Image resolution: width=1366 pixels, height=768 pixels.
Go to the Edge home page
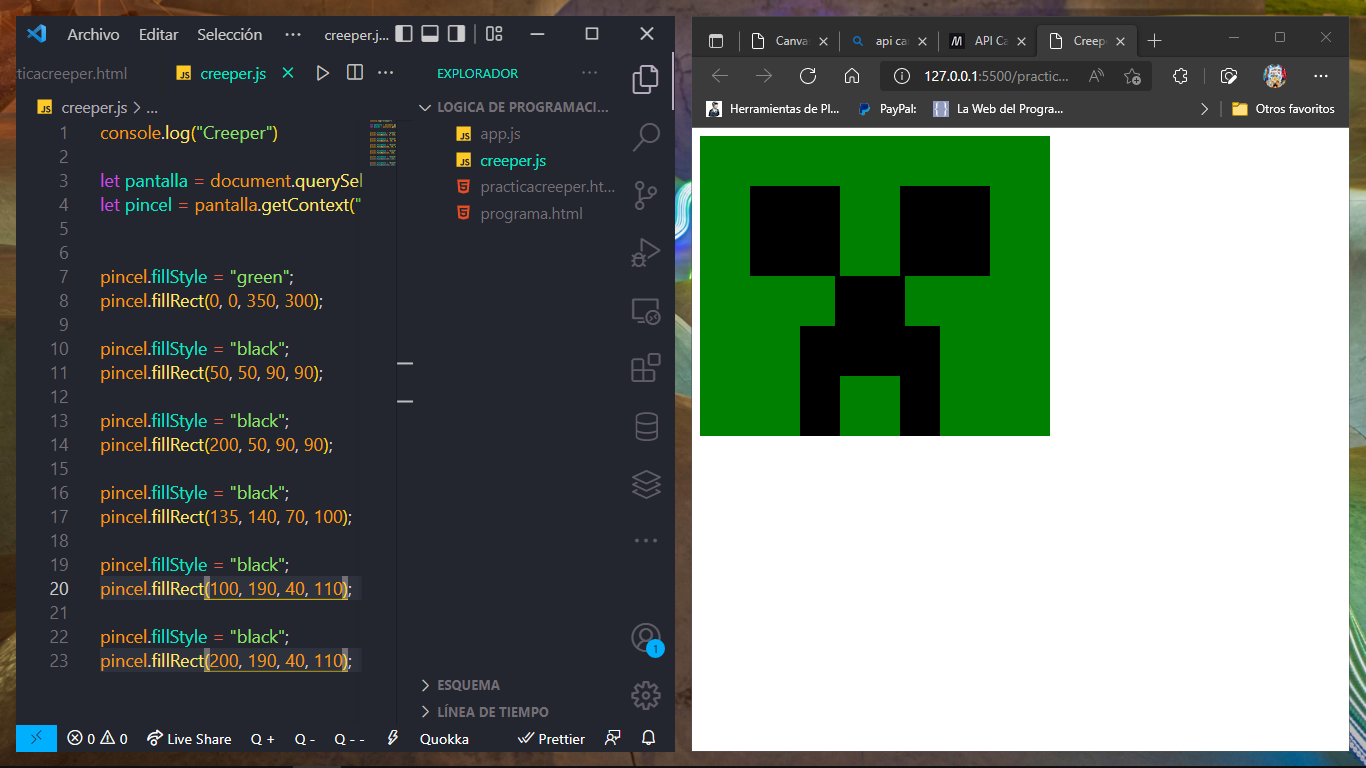coord(852,76)
